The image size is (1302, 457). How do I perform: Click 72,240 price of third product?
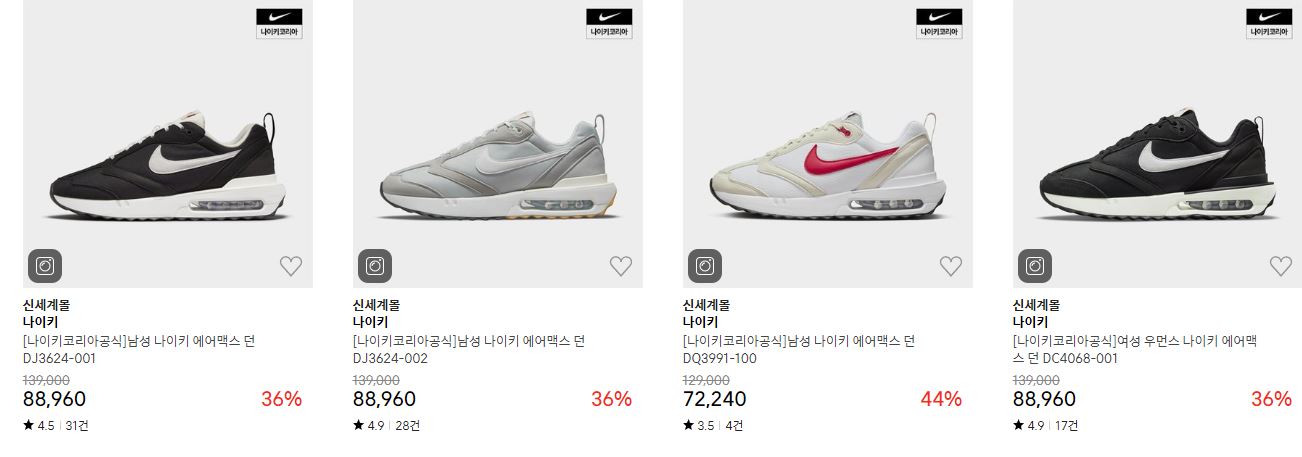point(714,399)
